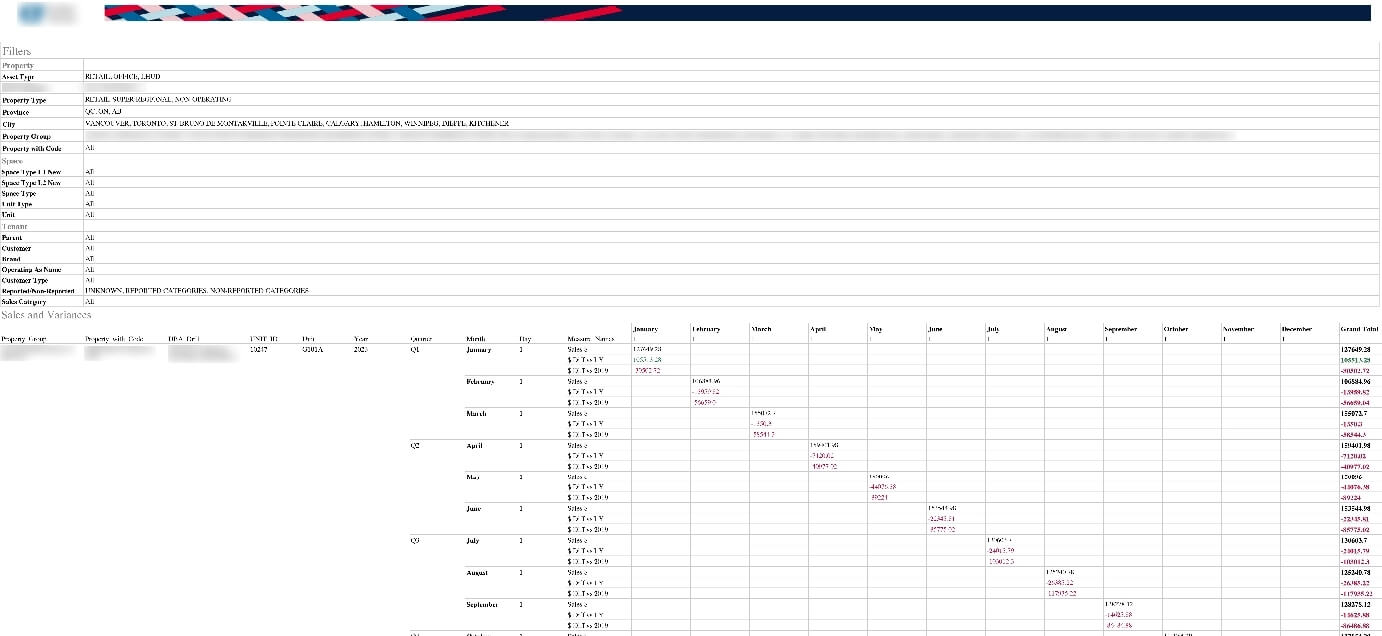
Task: Select the 'QC, ON, AB' province value
Action: point(103,112)
